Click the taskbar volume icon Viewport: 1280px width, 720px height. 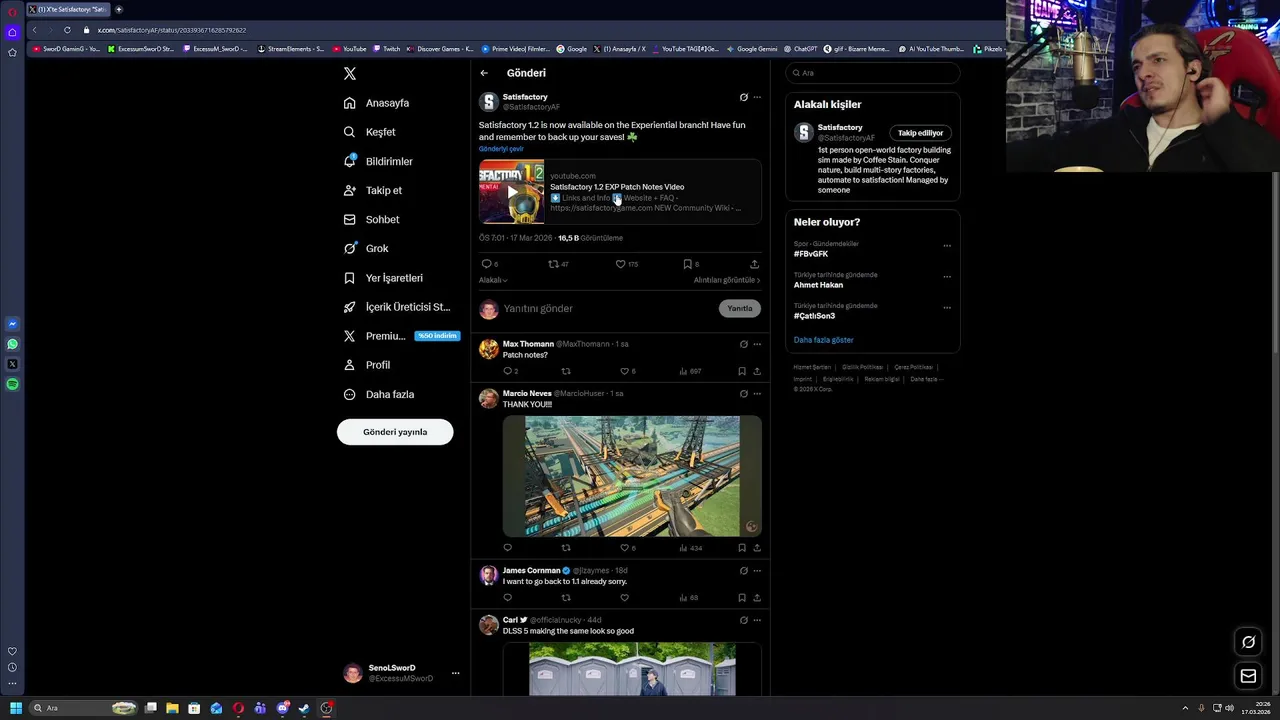1229,708
